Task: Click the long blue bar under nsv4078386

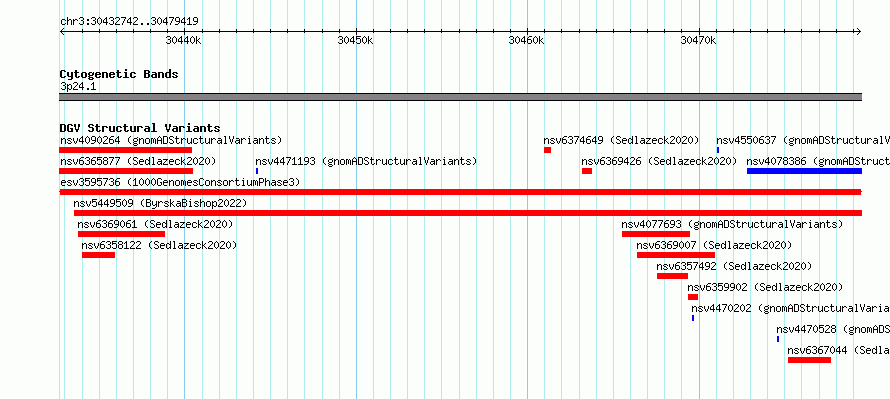Action: click(804, 171)
